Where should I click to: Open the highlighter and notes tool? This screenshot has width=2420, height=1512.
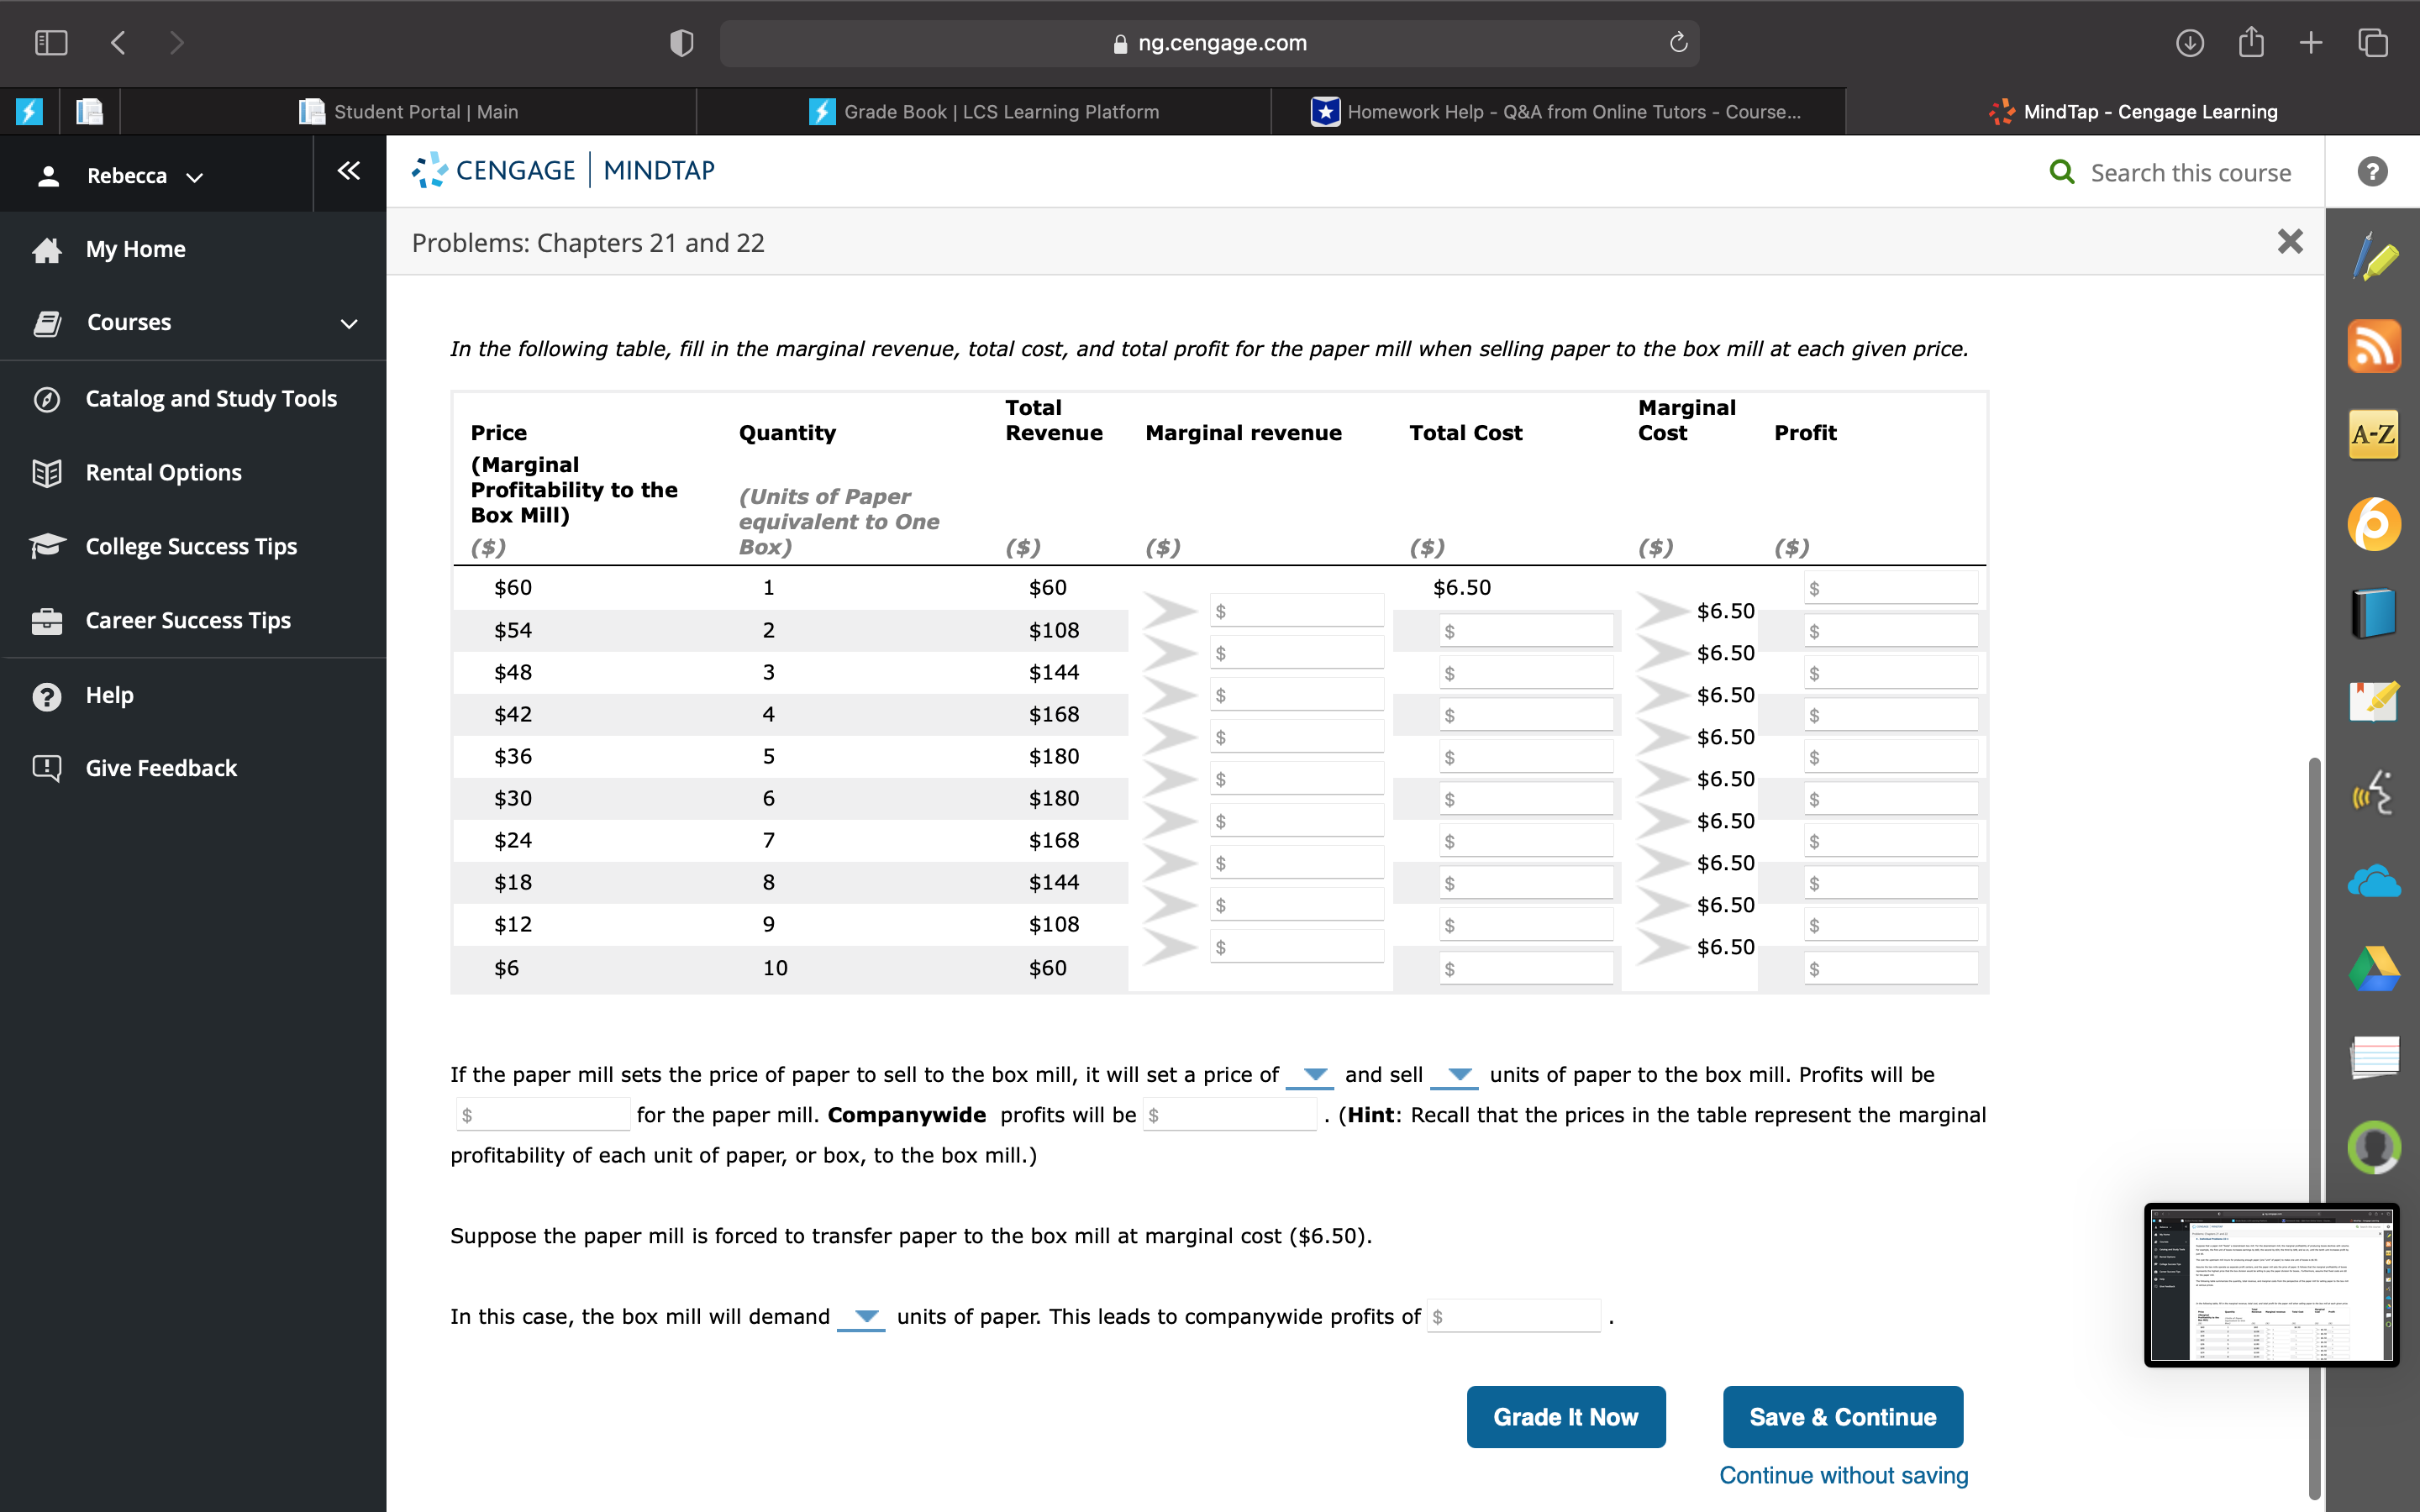[x=2375, y=256]
